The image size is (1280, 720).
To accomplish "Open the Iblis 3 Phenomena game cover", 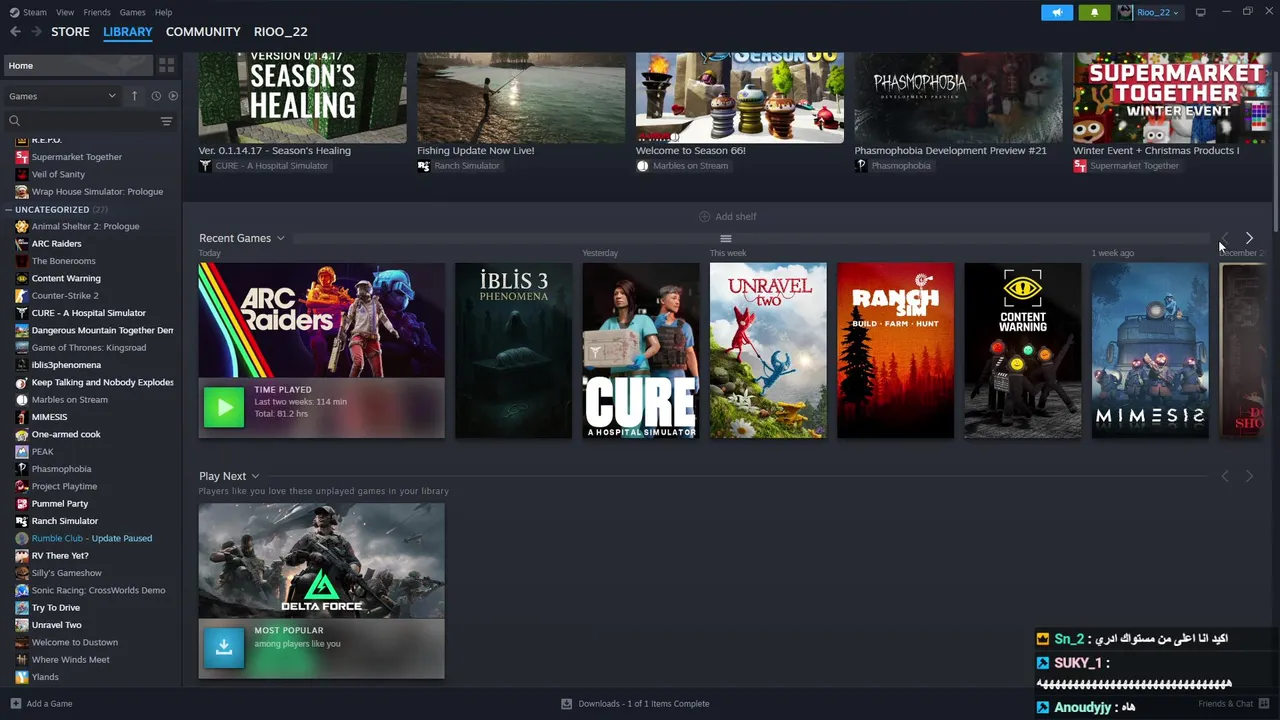I will pyautogui.click(x=514, y=350).
